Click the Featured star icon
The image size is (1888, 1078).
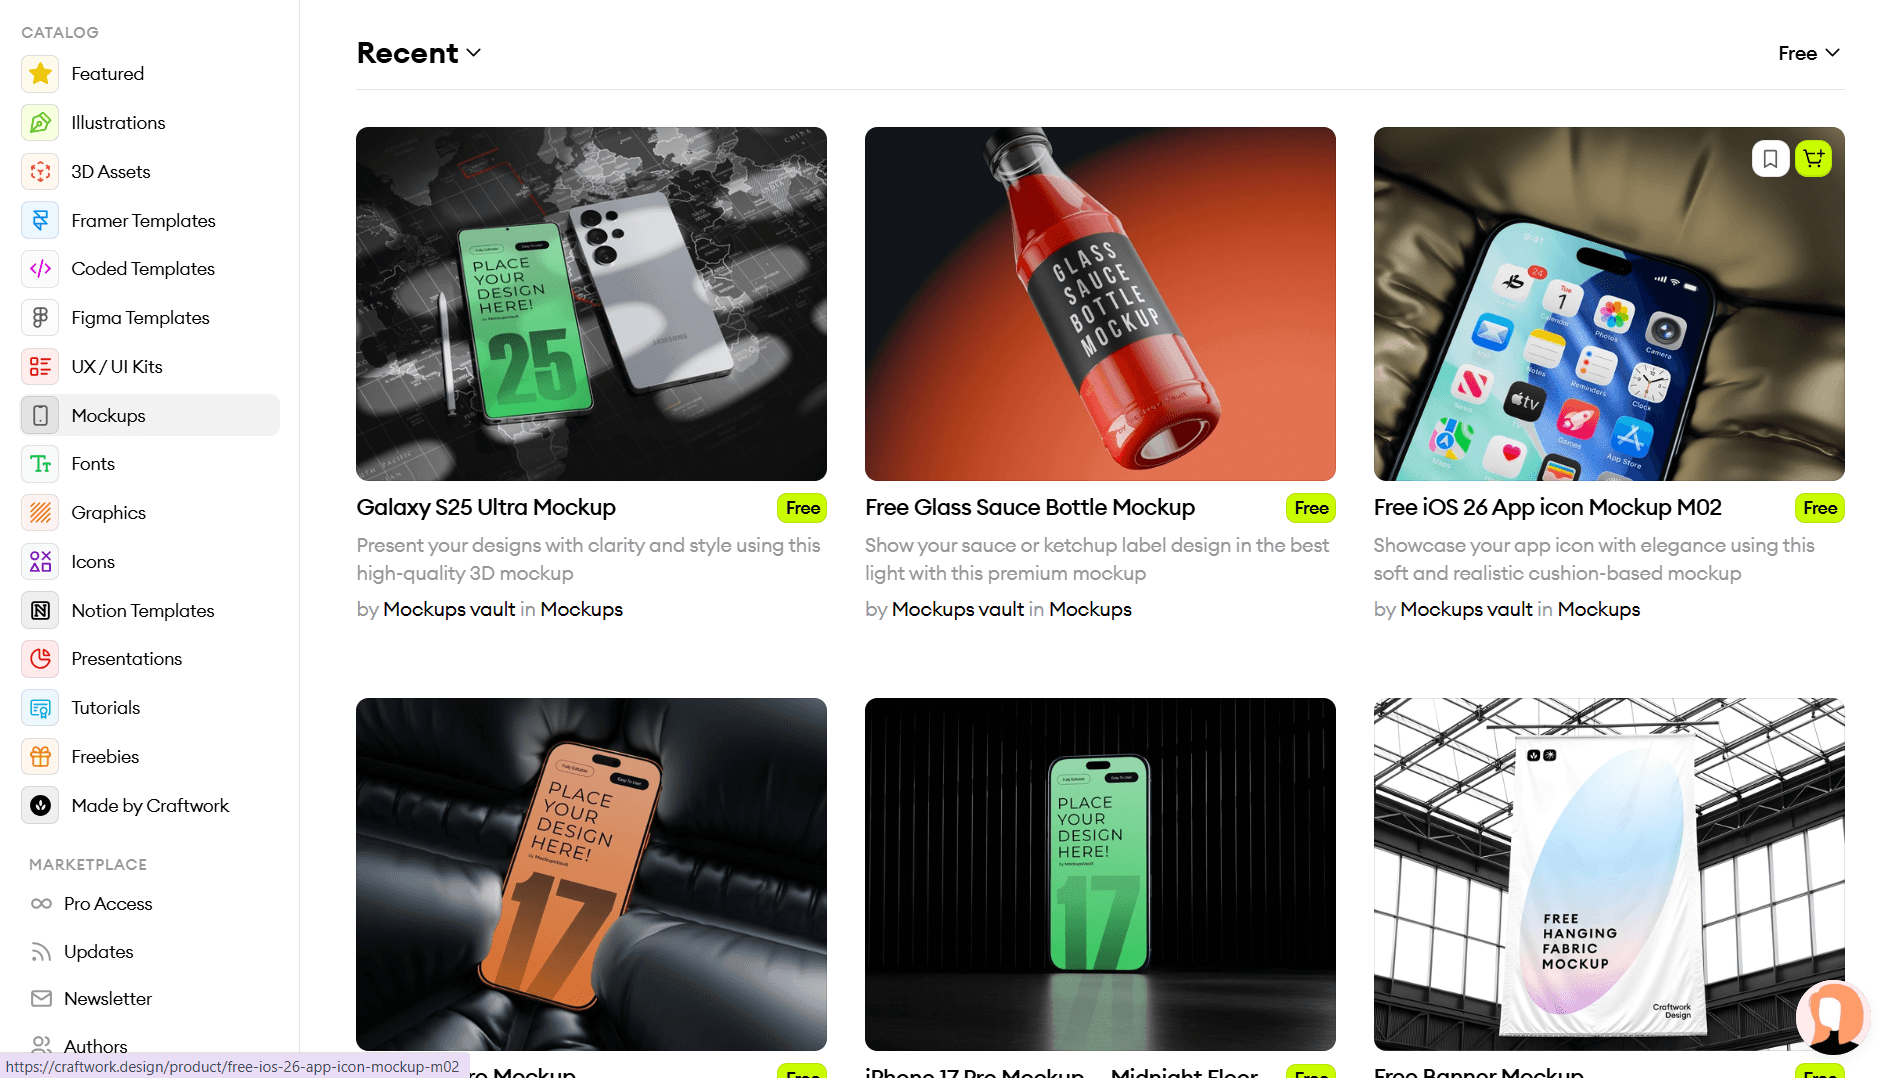click(40, 74)
